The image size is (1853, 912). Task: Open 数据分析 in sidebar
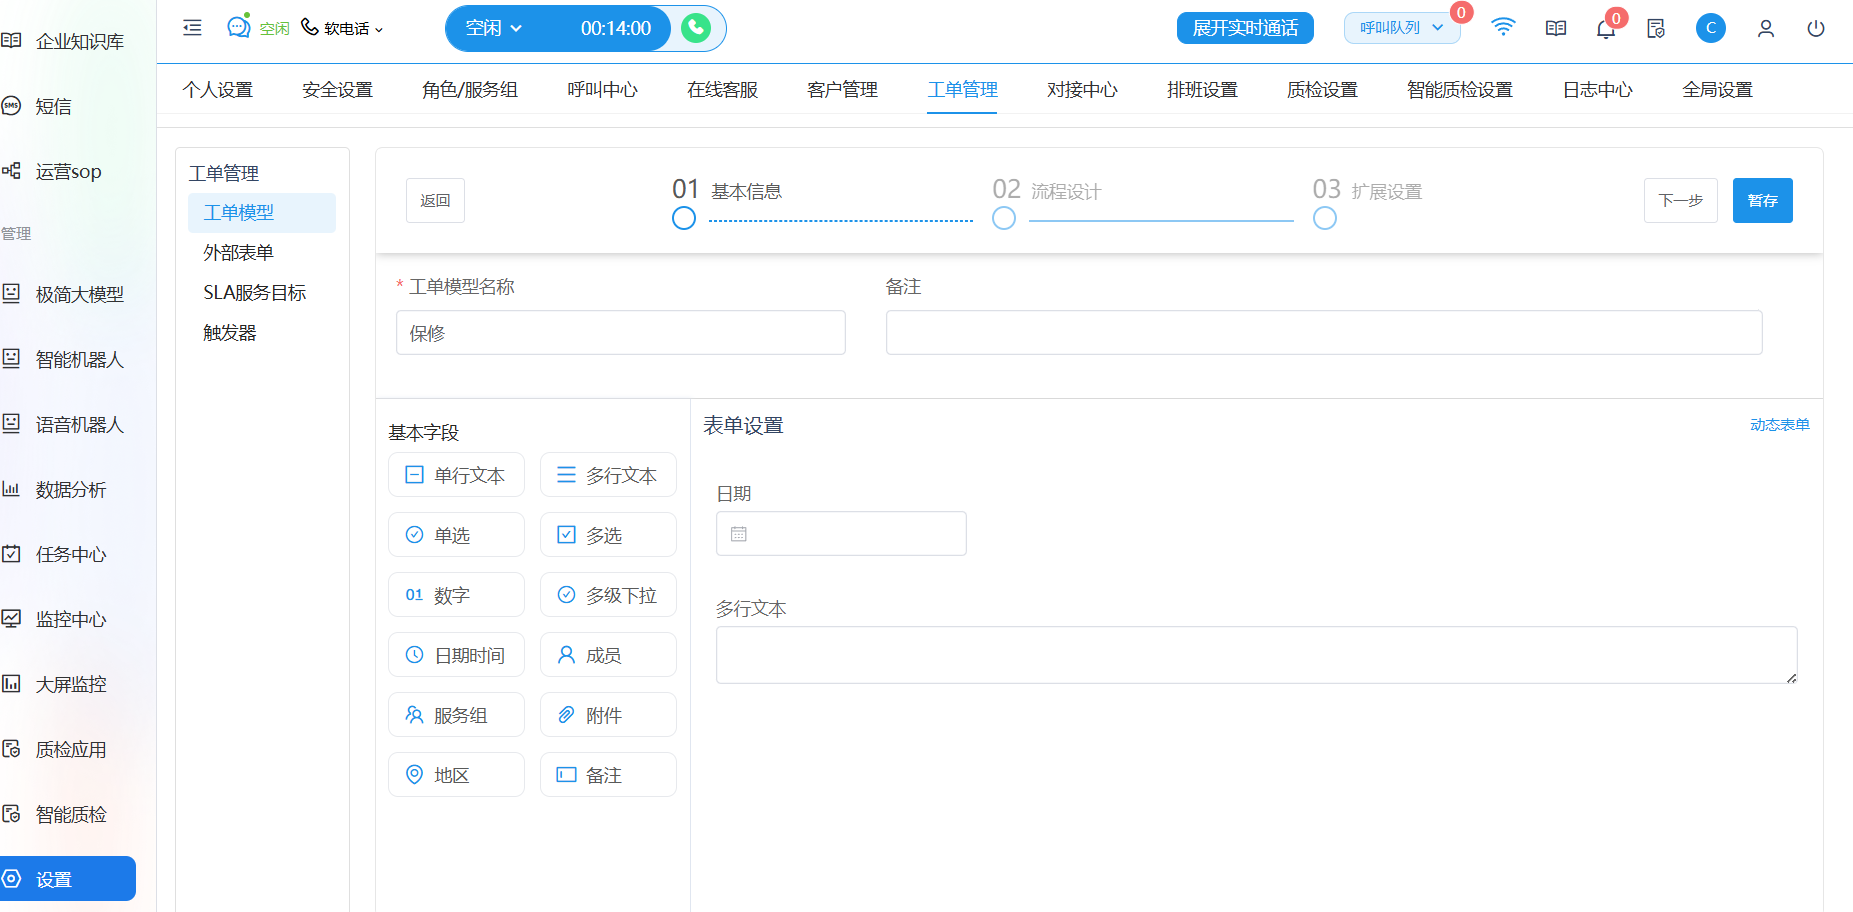point(68,489)
